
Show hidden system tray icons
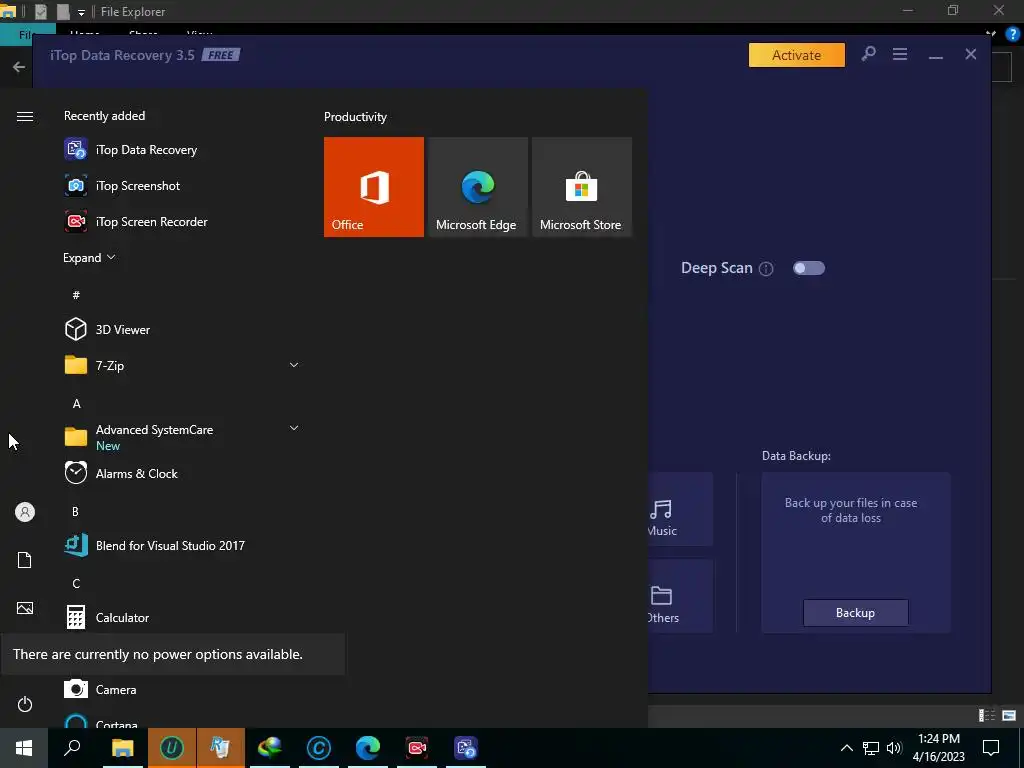pos(846,748)
